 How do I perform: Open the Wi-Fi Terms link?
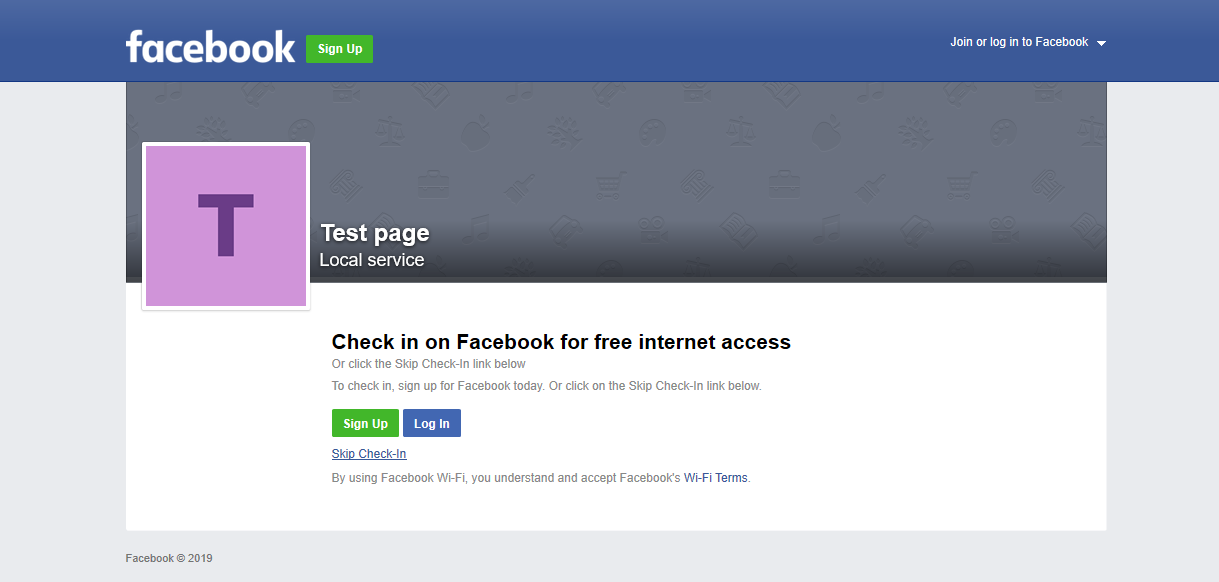point(715,478)
